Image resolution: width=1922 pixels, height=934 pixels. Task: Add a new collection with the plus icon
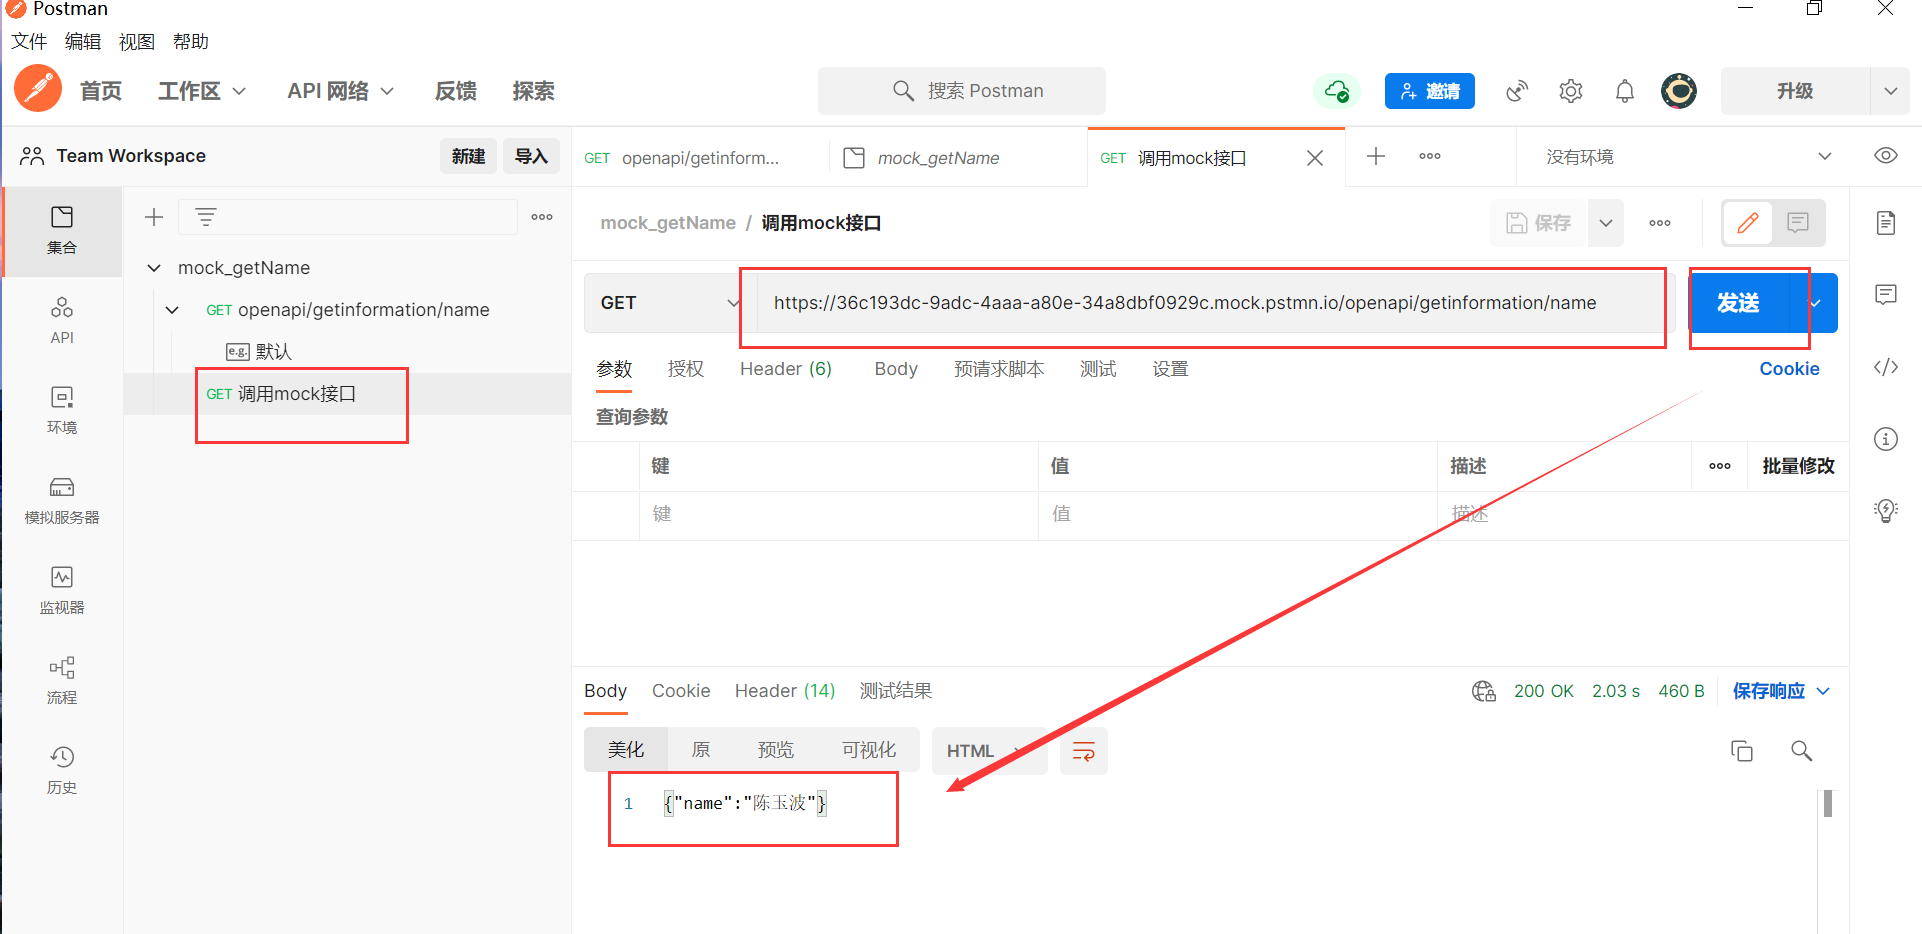(x=154, y=217)
